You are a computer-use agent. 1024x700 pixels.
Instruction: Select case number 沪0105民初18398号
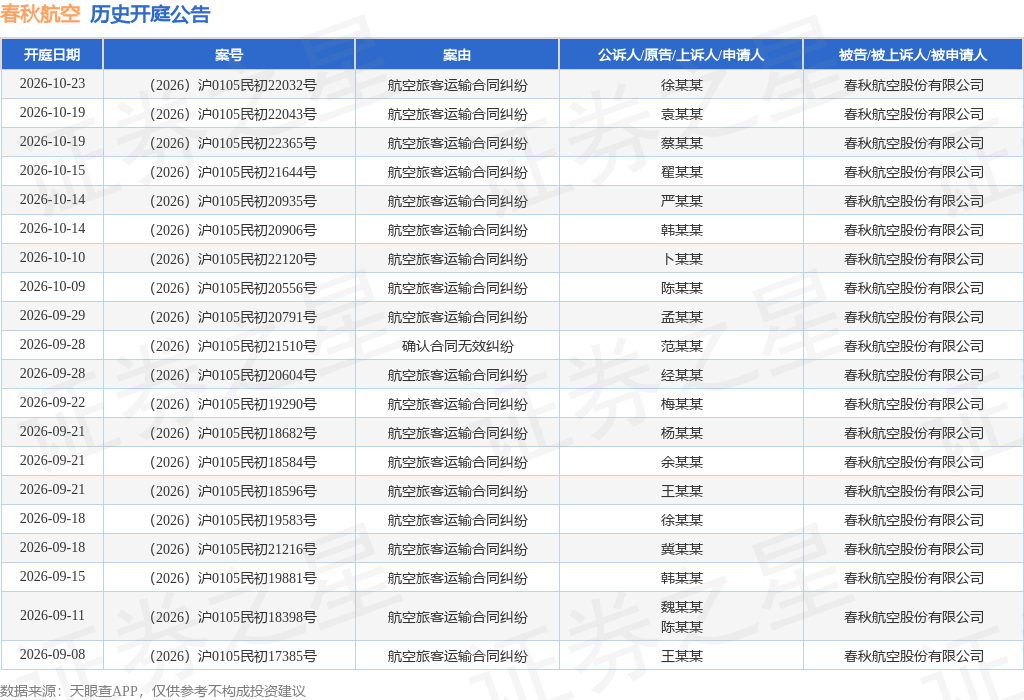233,617
